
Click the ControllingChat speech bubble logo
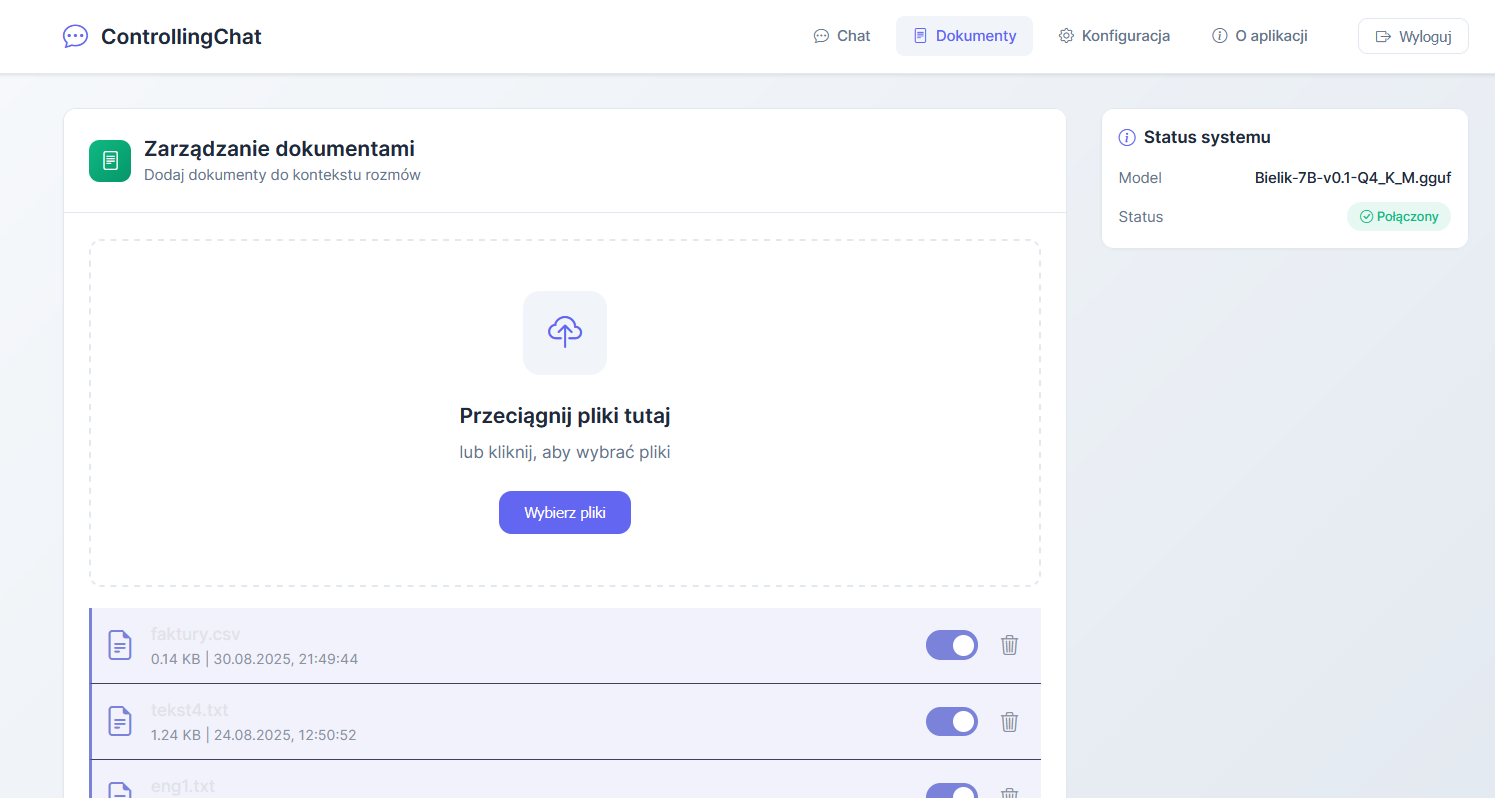[75, 37]
